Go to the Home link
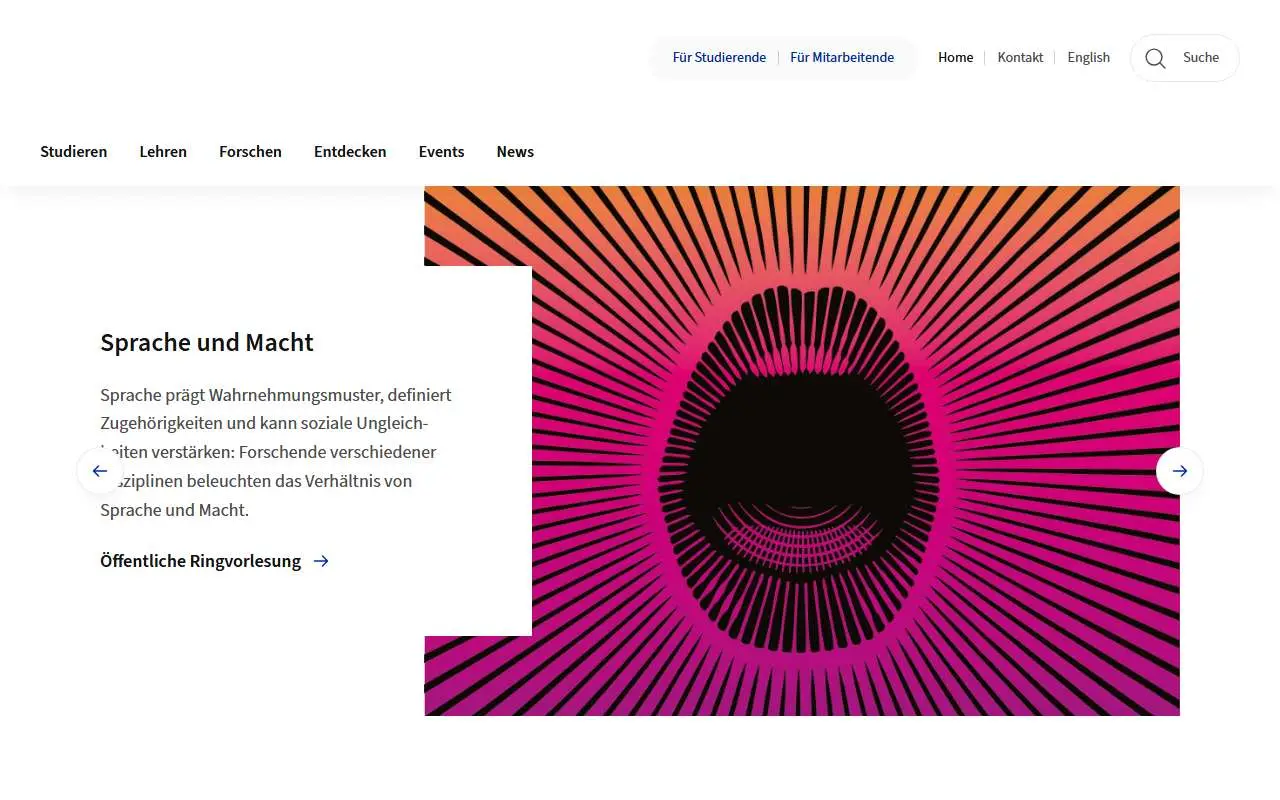Screen dimensions: 1280x800 (955, 57)
